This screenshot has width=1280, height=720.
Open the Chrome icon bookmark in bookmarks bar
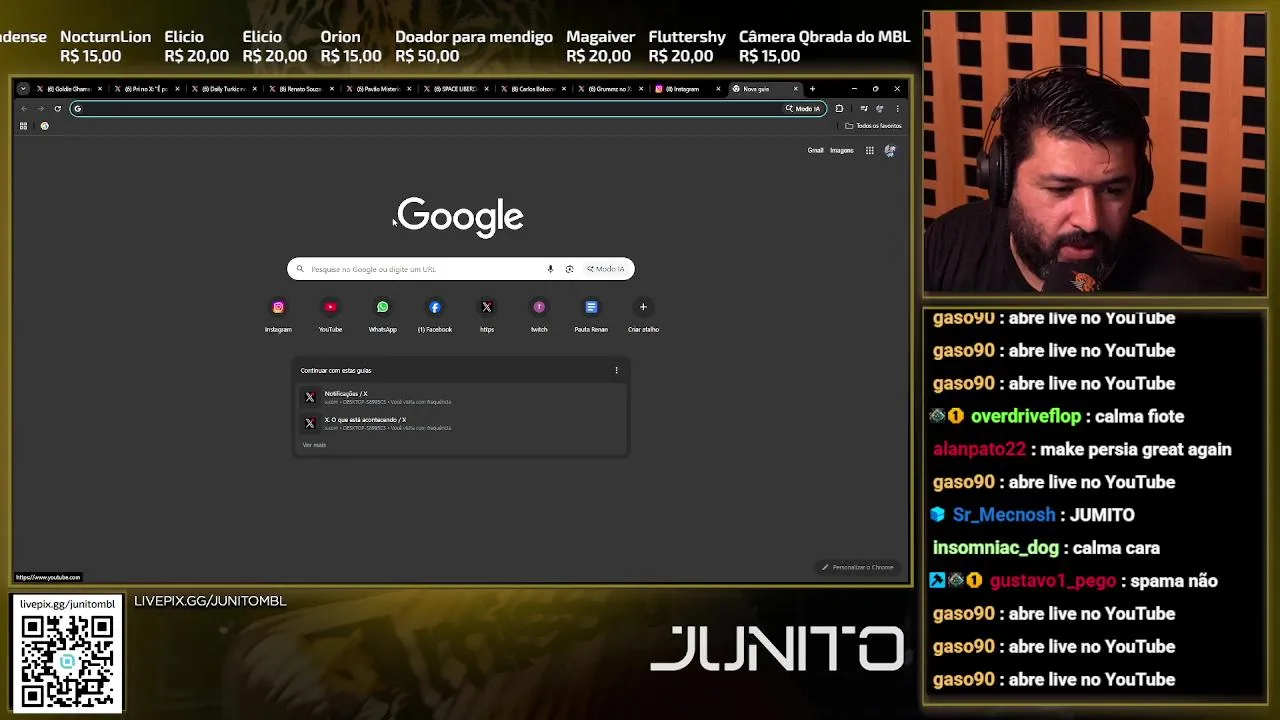click(44, 126)
